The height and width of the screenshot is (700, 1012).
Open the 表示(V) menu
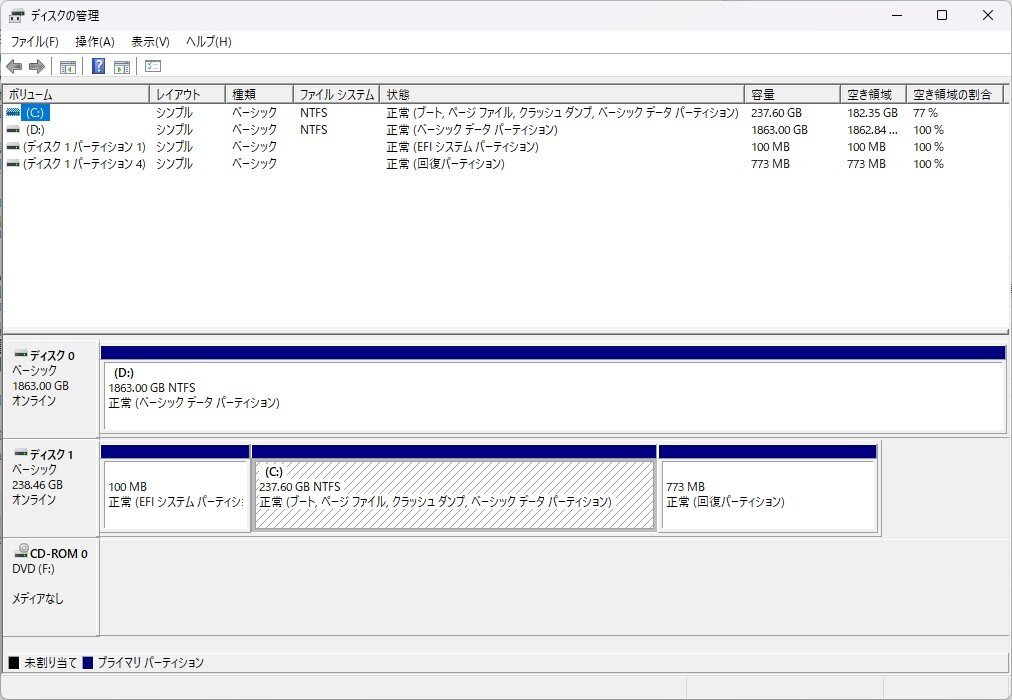150,42
